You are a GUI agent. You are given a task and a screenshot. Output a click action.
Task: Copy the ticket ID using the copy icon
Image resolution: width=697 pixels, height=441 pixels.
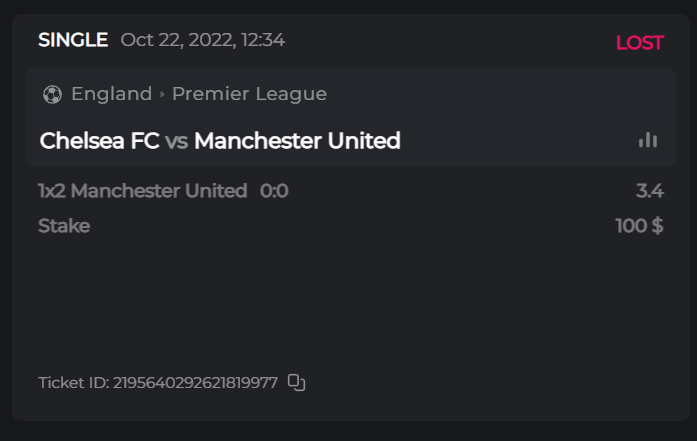(x=296, y=382)
